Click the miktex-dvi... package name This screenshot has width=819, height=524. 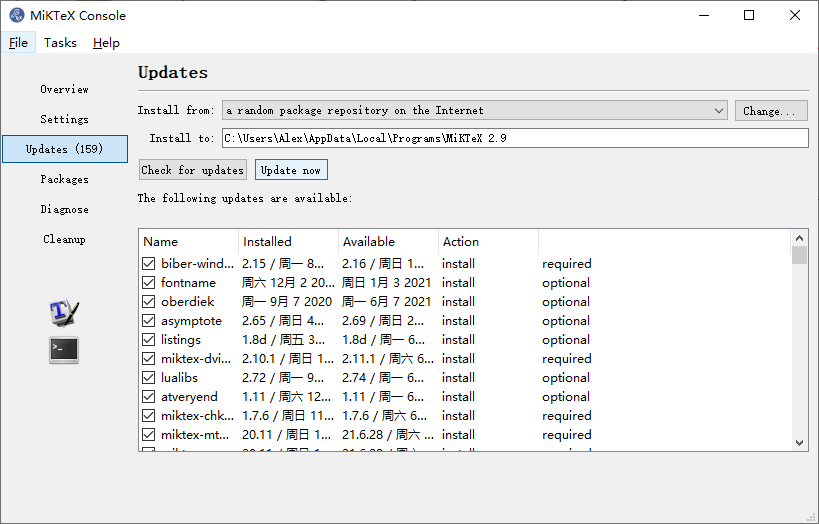click(195, 359)
